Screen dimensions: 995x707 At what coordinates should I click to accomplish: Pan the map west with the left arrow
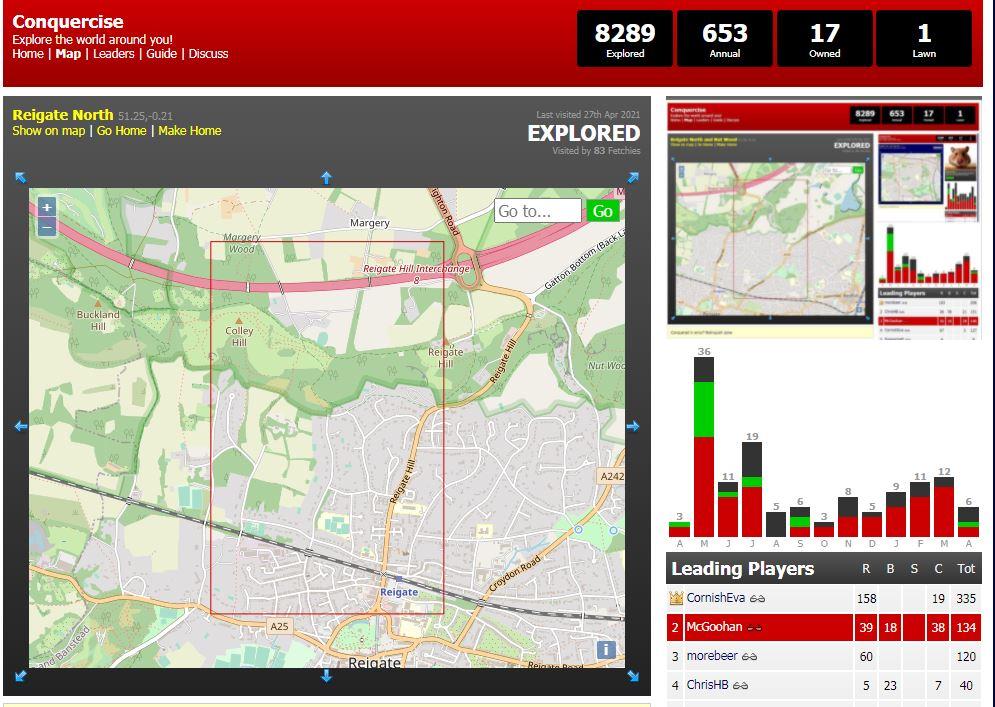click(x=21, y=426)
